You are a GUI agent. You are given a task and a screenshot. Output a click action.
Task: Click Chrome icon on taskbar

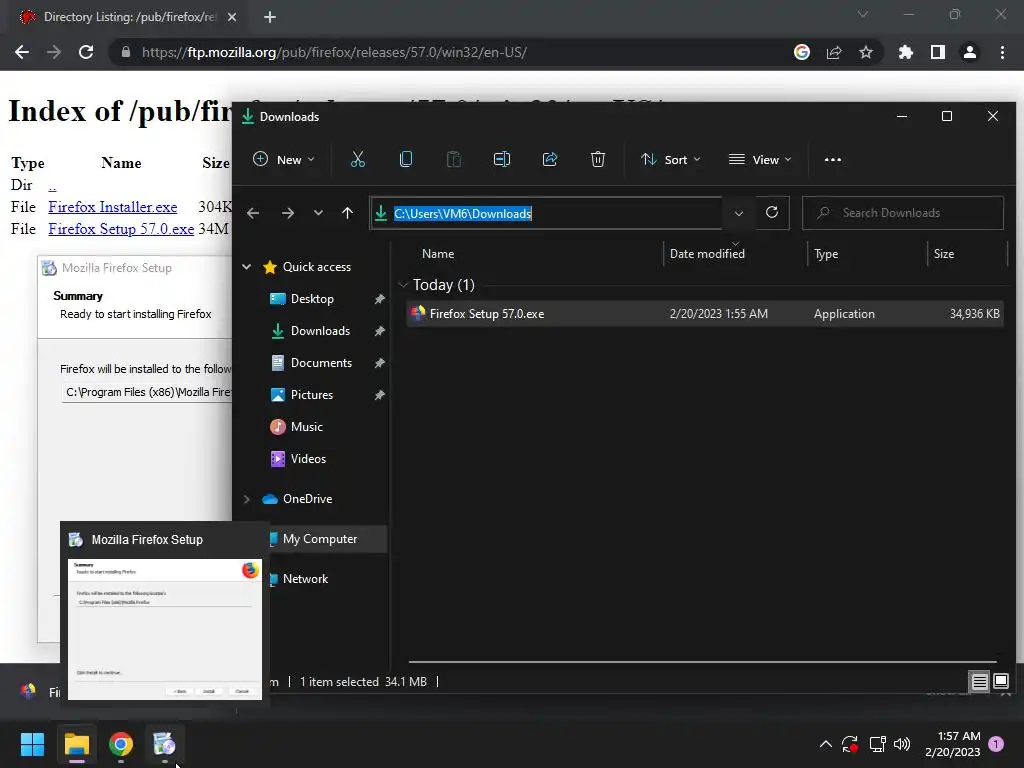coord(121,744)
